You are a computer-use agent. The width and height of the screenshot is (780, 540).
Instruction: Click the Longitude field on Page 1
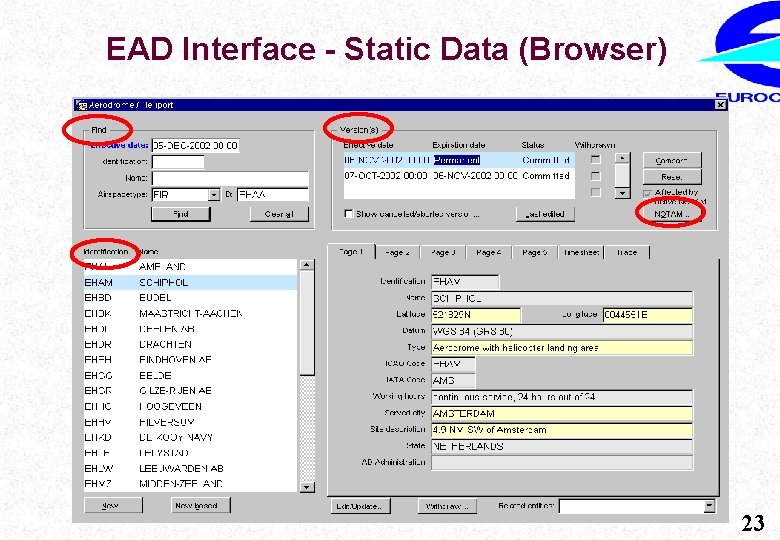(x=648, y=315)
